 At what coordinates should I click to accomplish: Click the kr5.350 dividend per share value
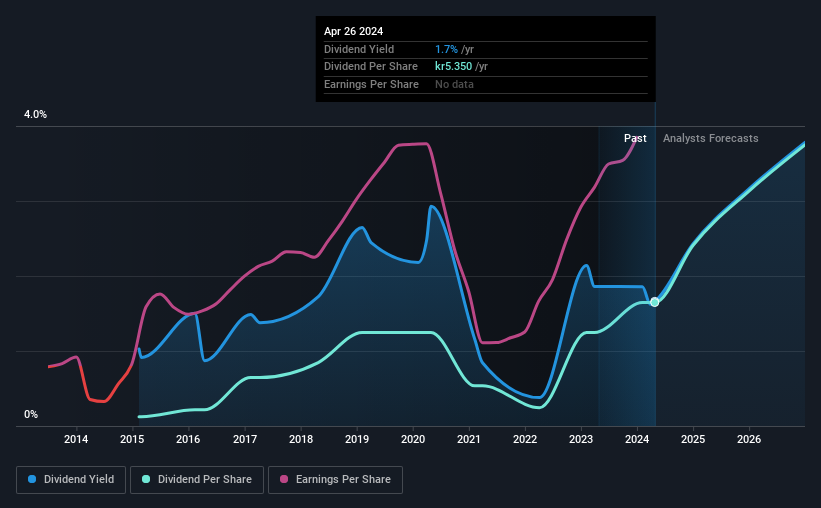453,67
